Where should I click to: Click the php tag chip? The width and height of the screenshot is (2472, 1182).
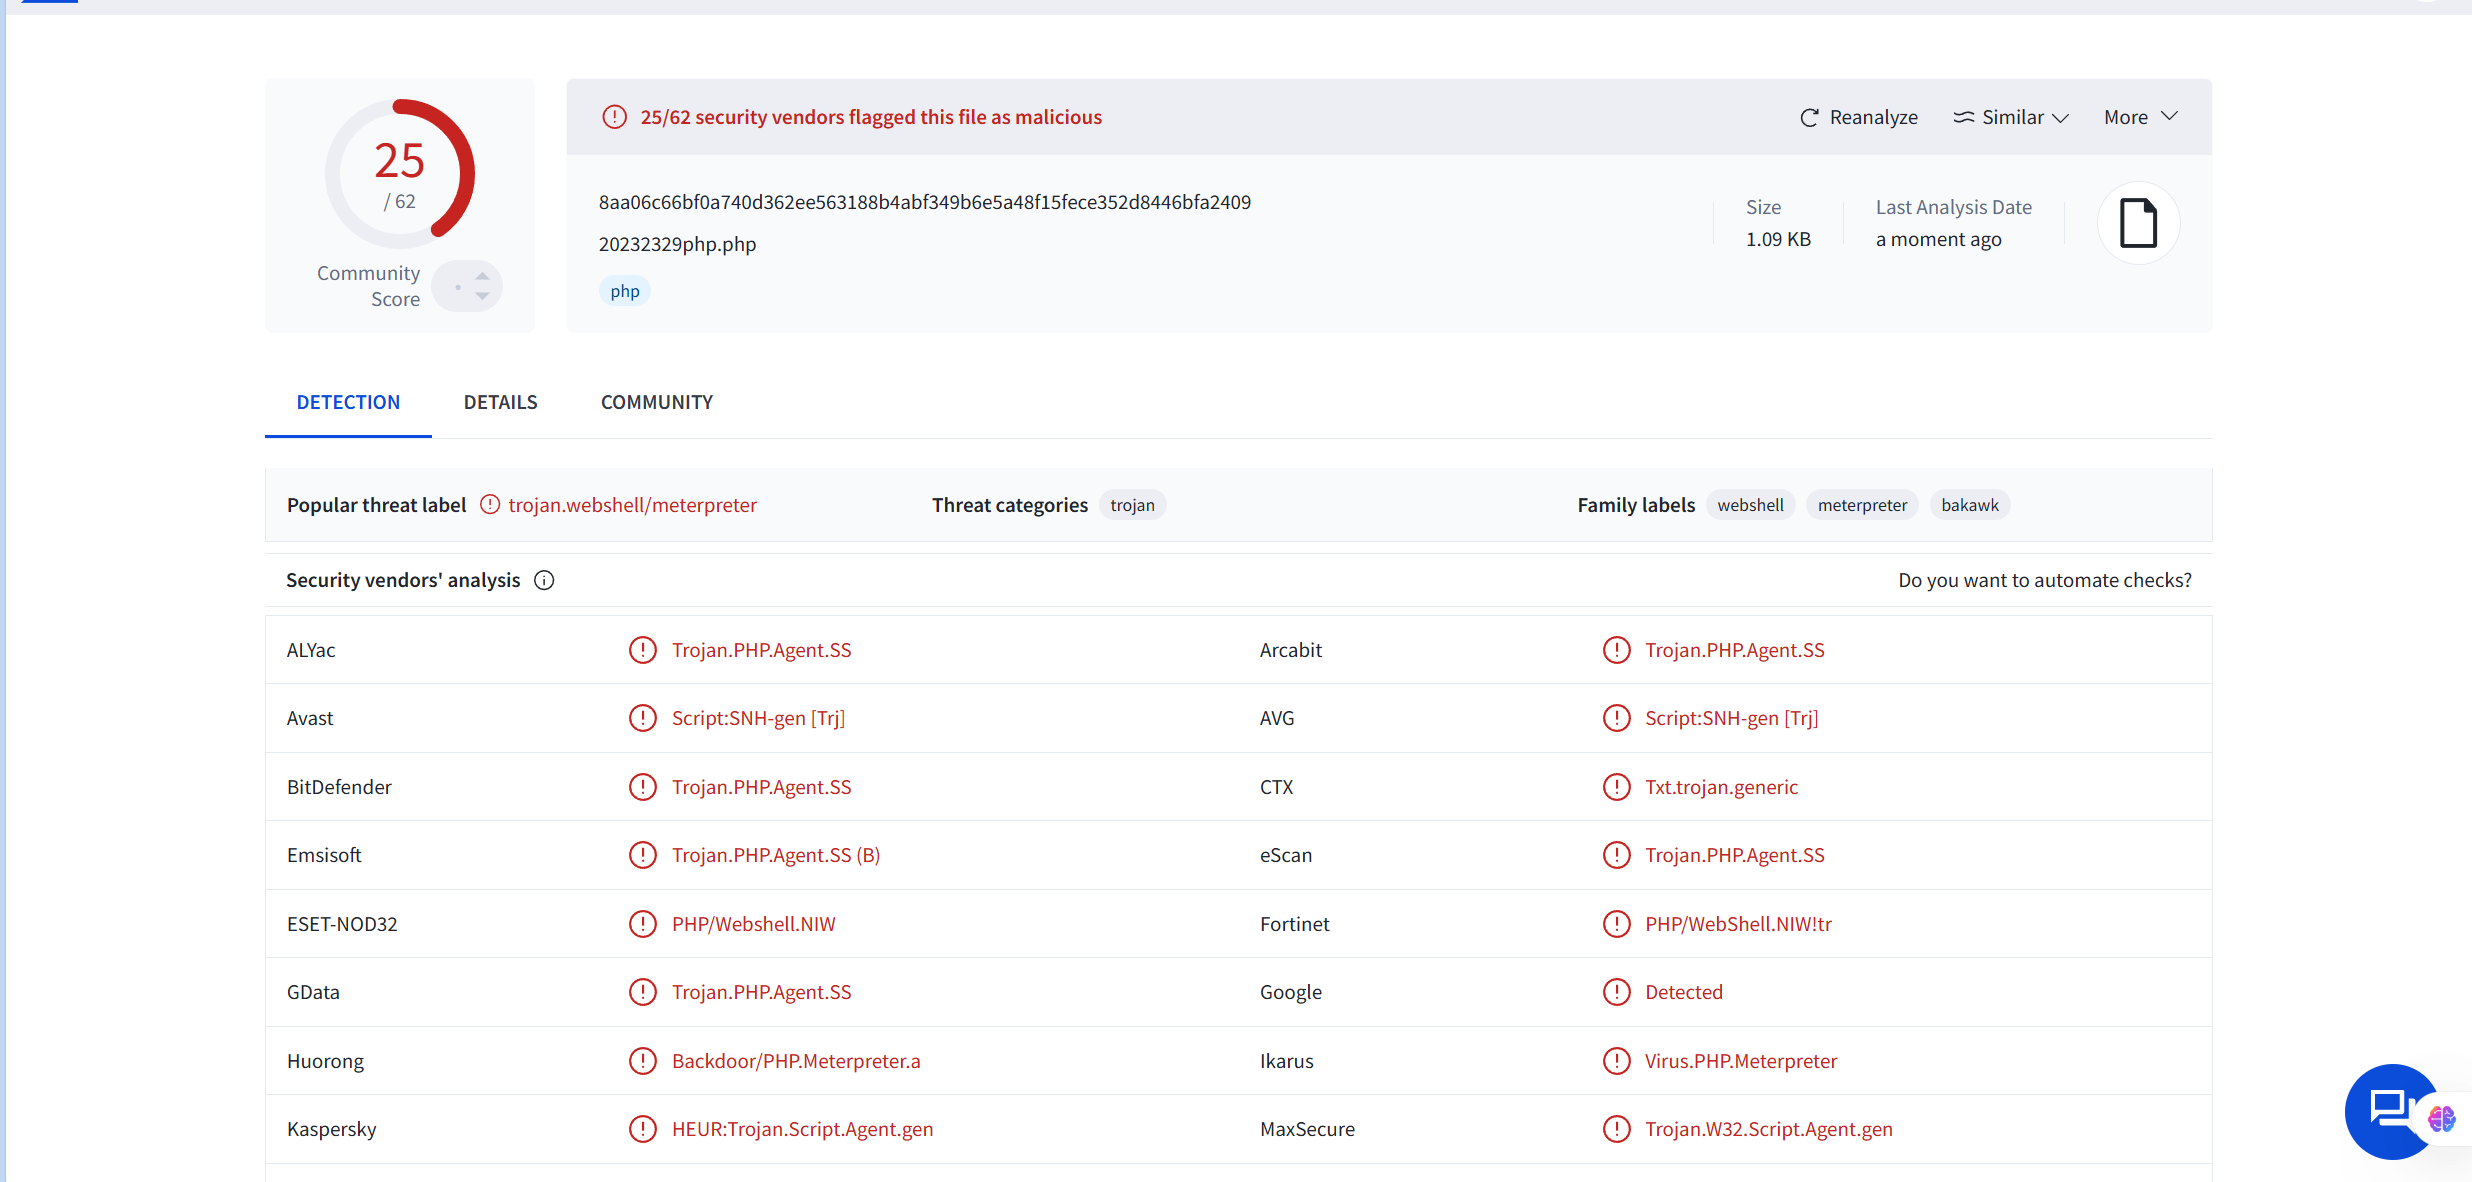pyautogui.click(x=625, y=292)
